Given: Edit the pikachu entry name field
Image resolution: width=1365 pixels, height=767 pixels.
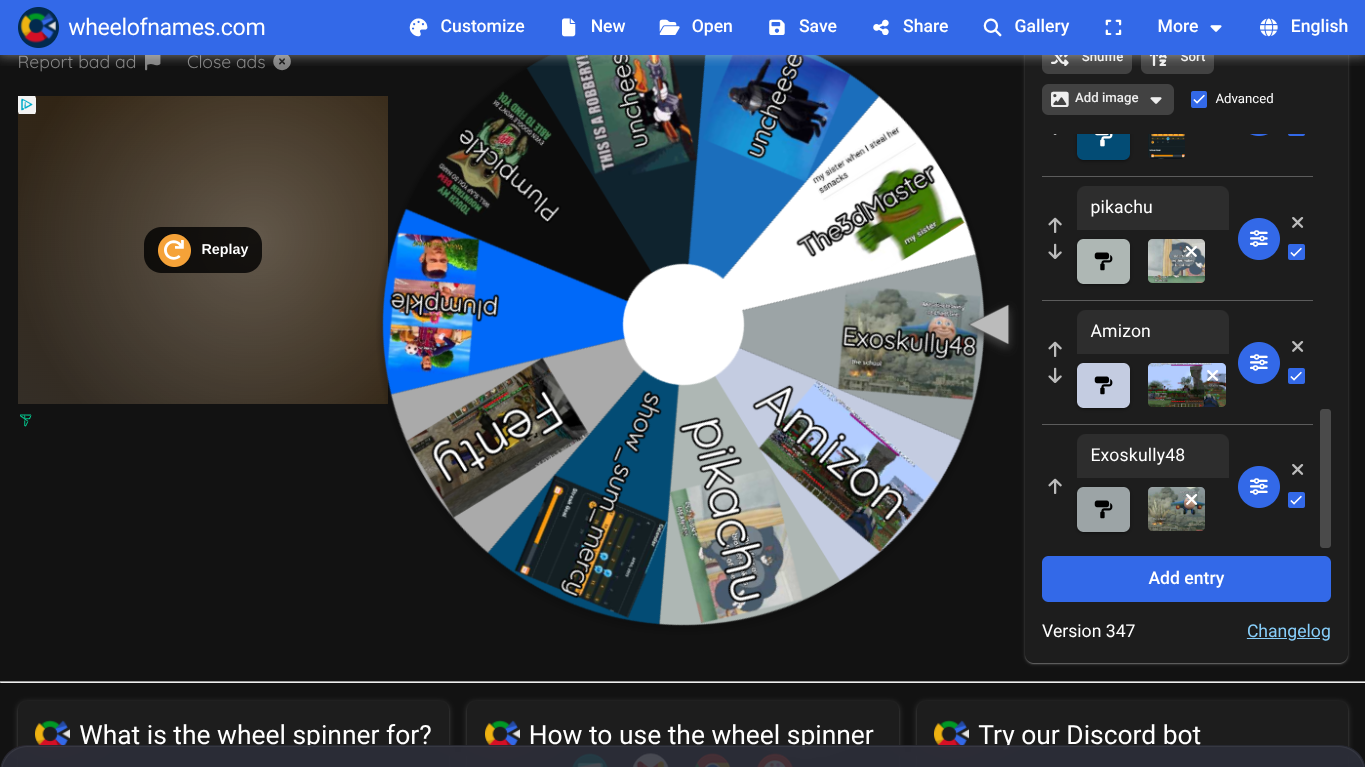Looking at the screenshot, I should (1153, 208).
